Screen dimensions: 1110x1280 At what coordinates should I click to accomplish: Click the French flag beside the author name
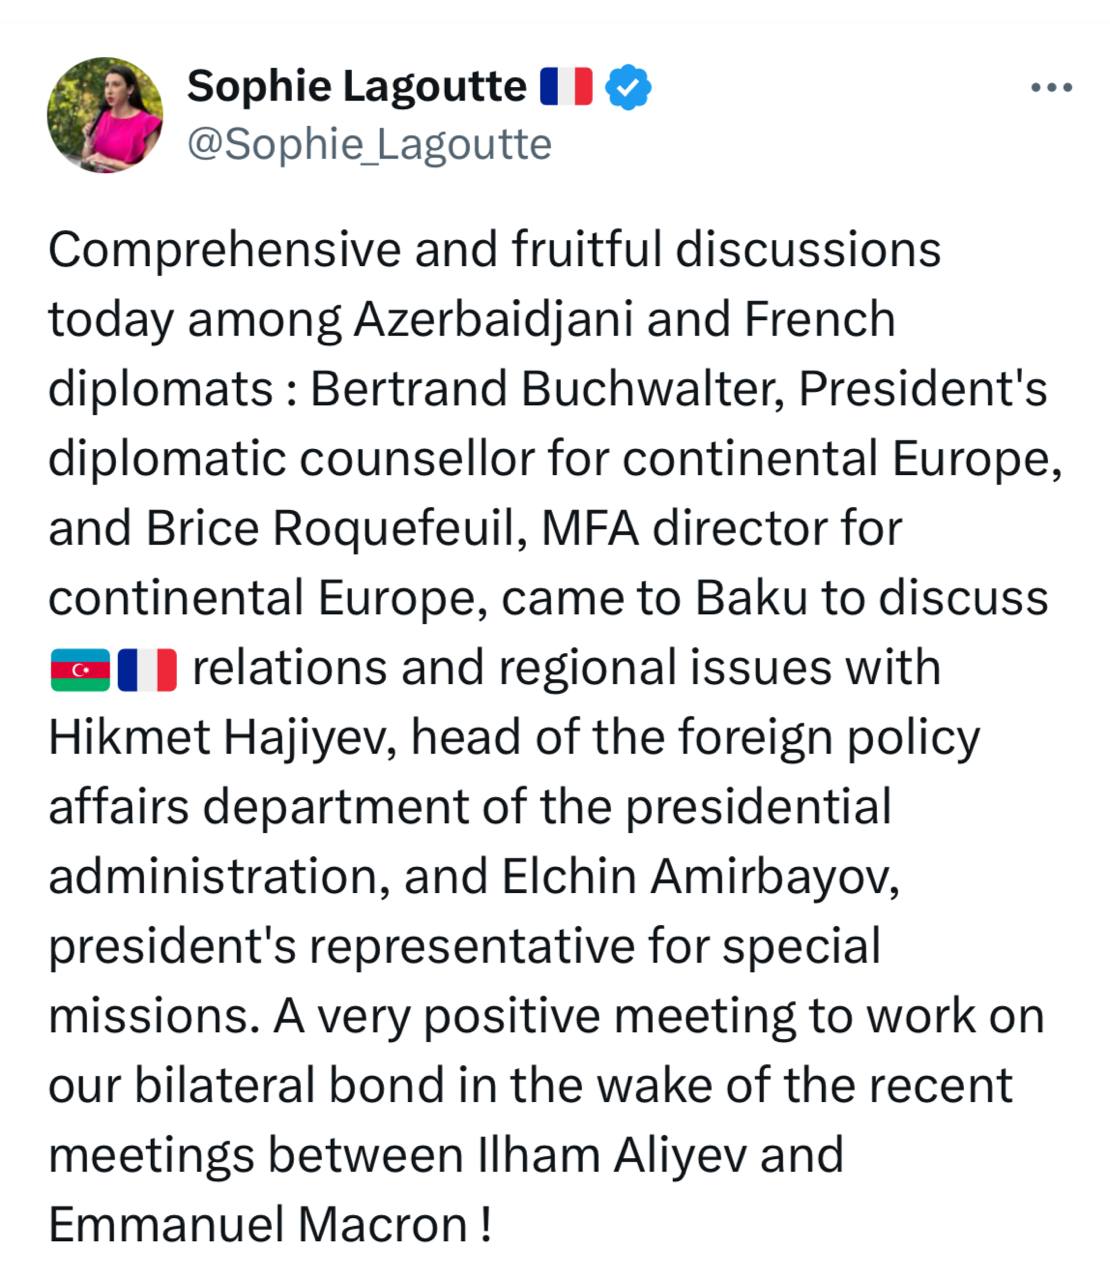[566, 87]
